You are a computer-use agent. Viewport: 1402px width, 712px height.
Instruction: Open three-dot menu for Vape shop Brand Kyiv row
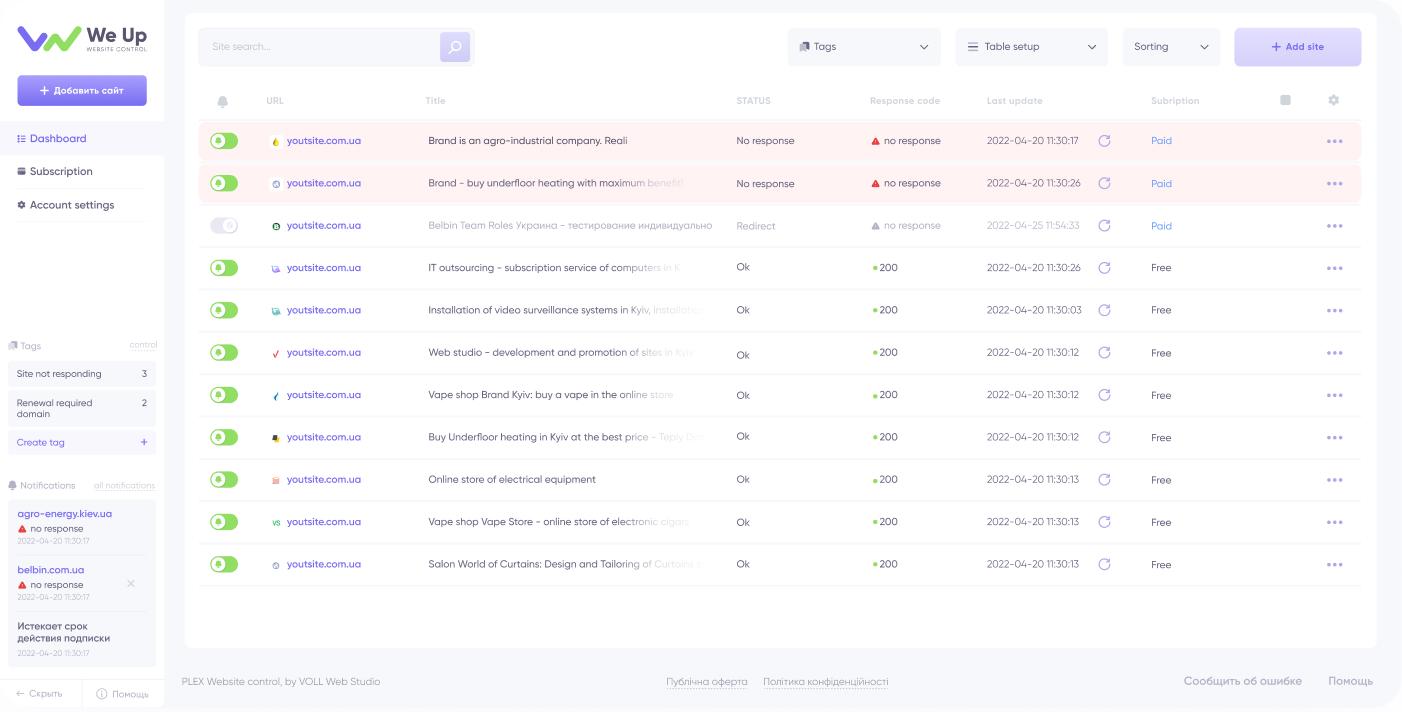1334,396
